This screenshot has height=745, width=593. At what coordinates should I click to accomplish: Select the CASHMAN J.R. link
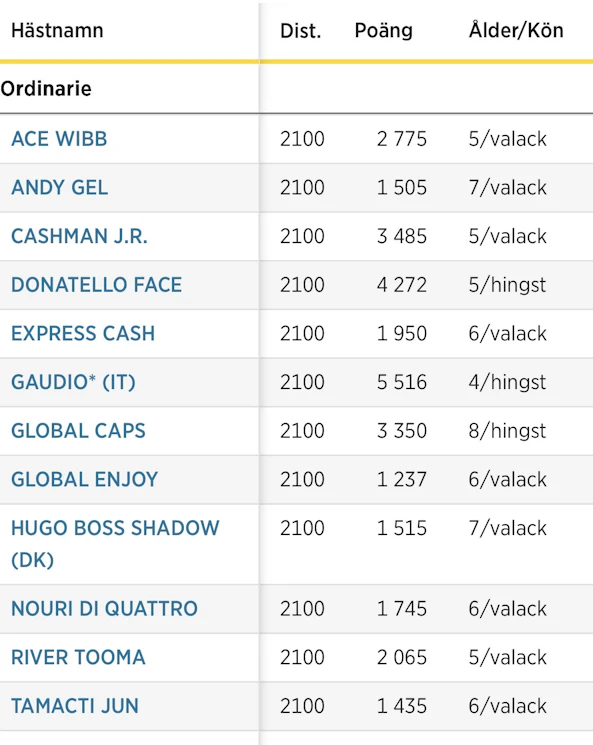(79, 236)
